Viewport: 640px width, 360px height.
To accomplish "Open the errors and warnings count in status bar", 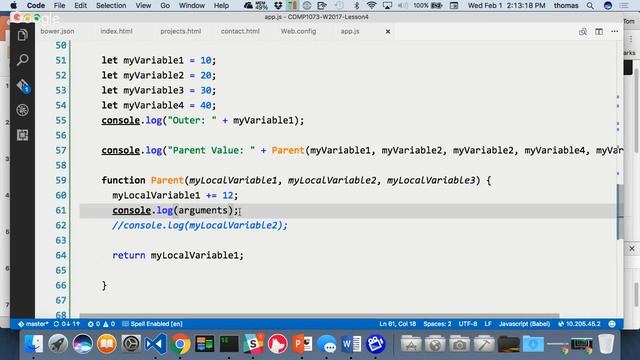I will click(x=101, y=324).
